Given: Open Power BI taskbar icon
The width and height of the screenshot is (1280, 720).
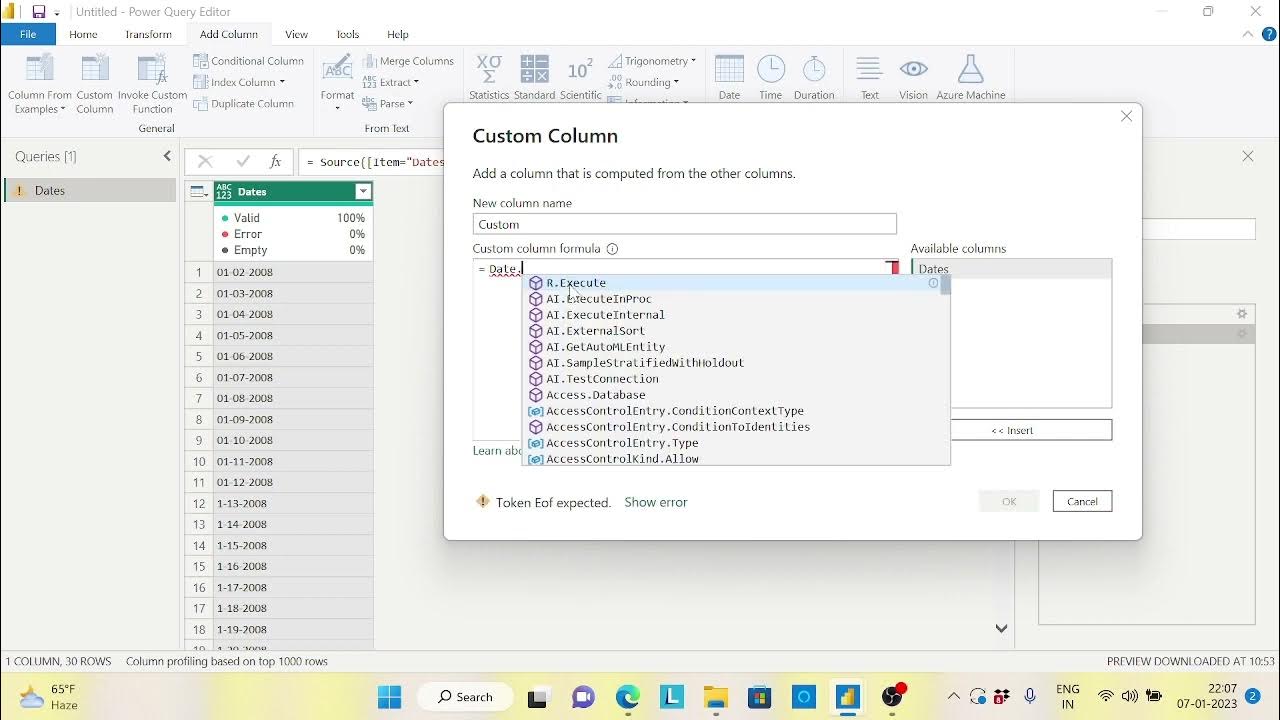Looking at the screenshot, I should [848, 697].
